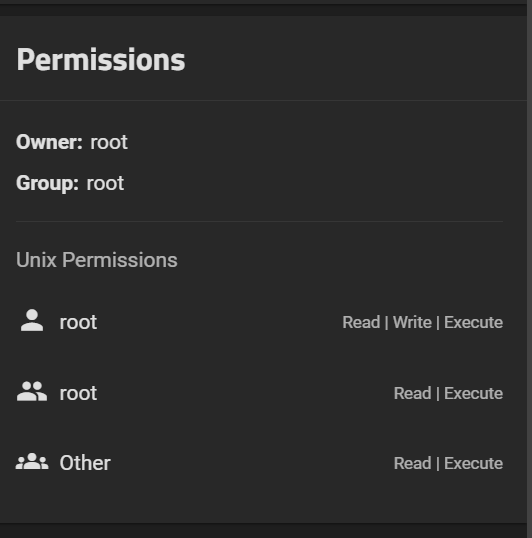Click the two-person group icon beside root
This screenshot has width=532, height=538.
click(x=32, y=391)
